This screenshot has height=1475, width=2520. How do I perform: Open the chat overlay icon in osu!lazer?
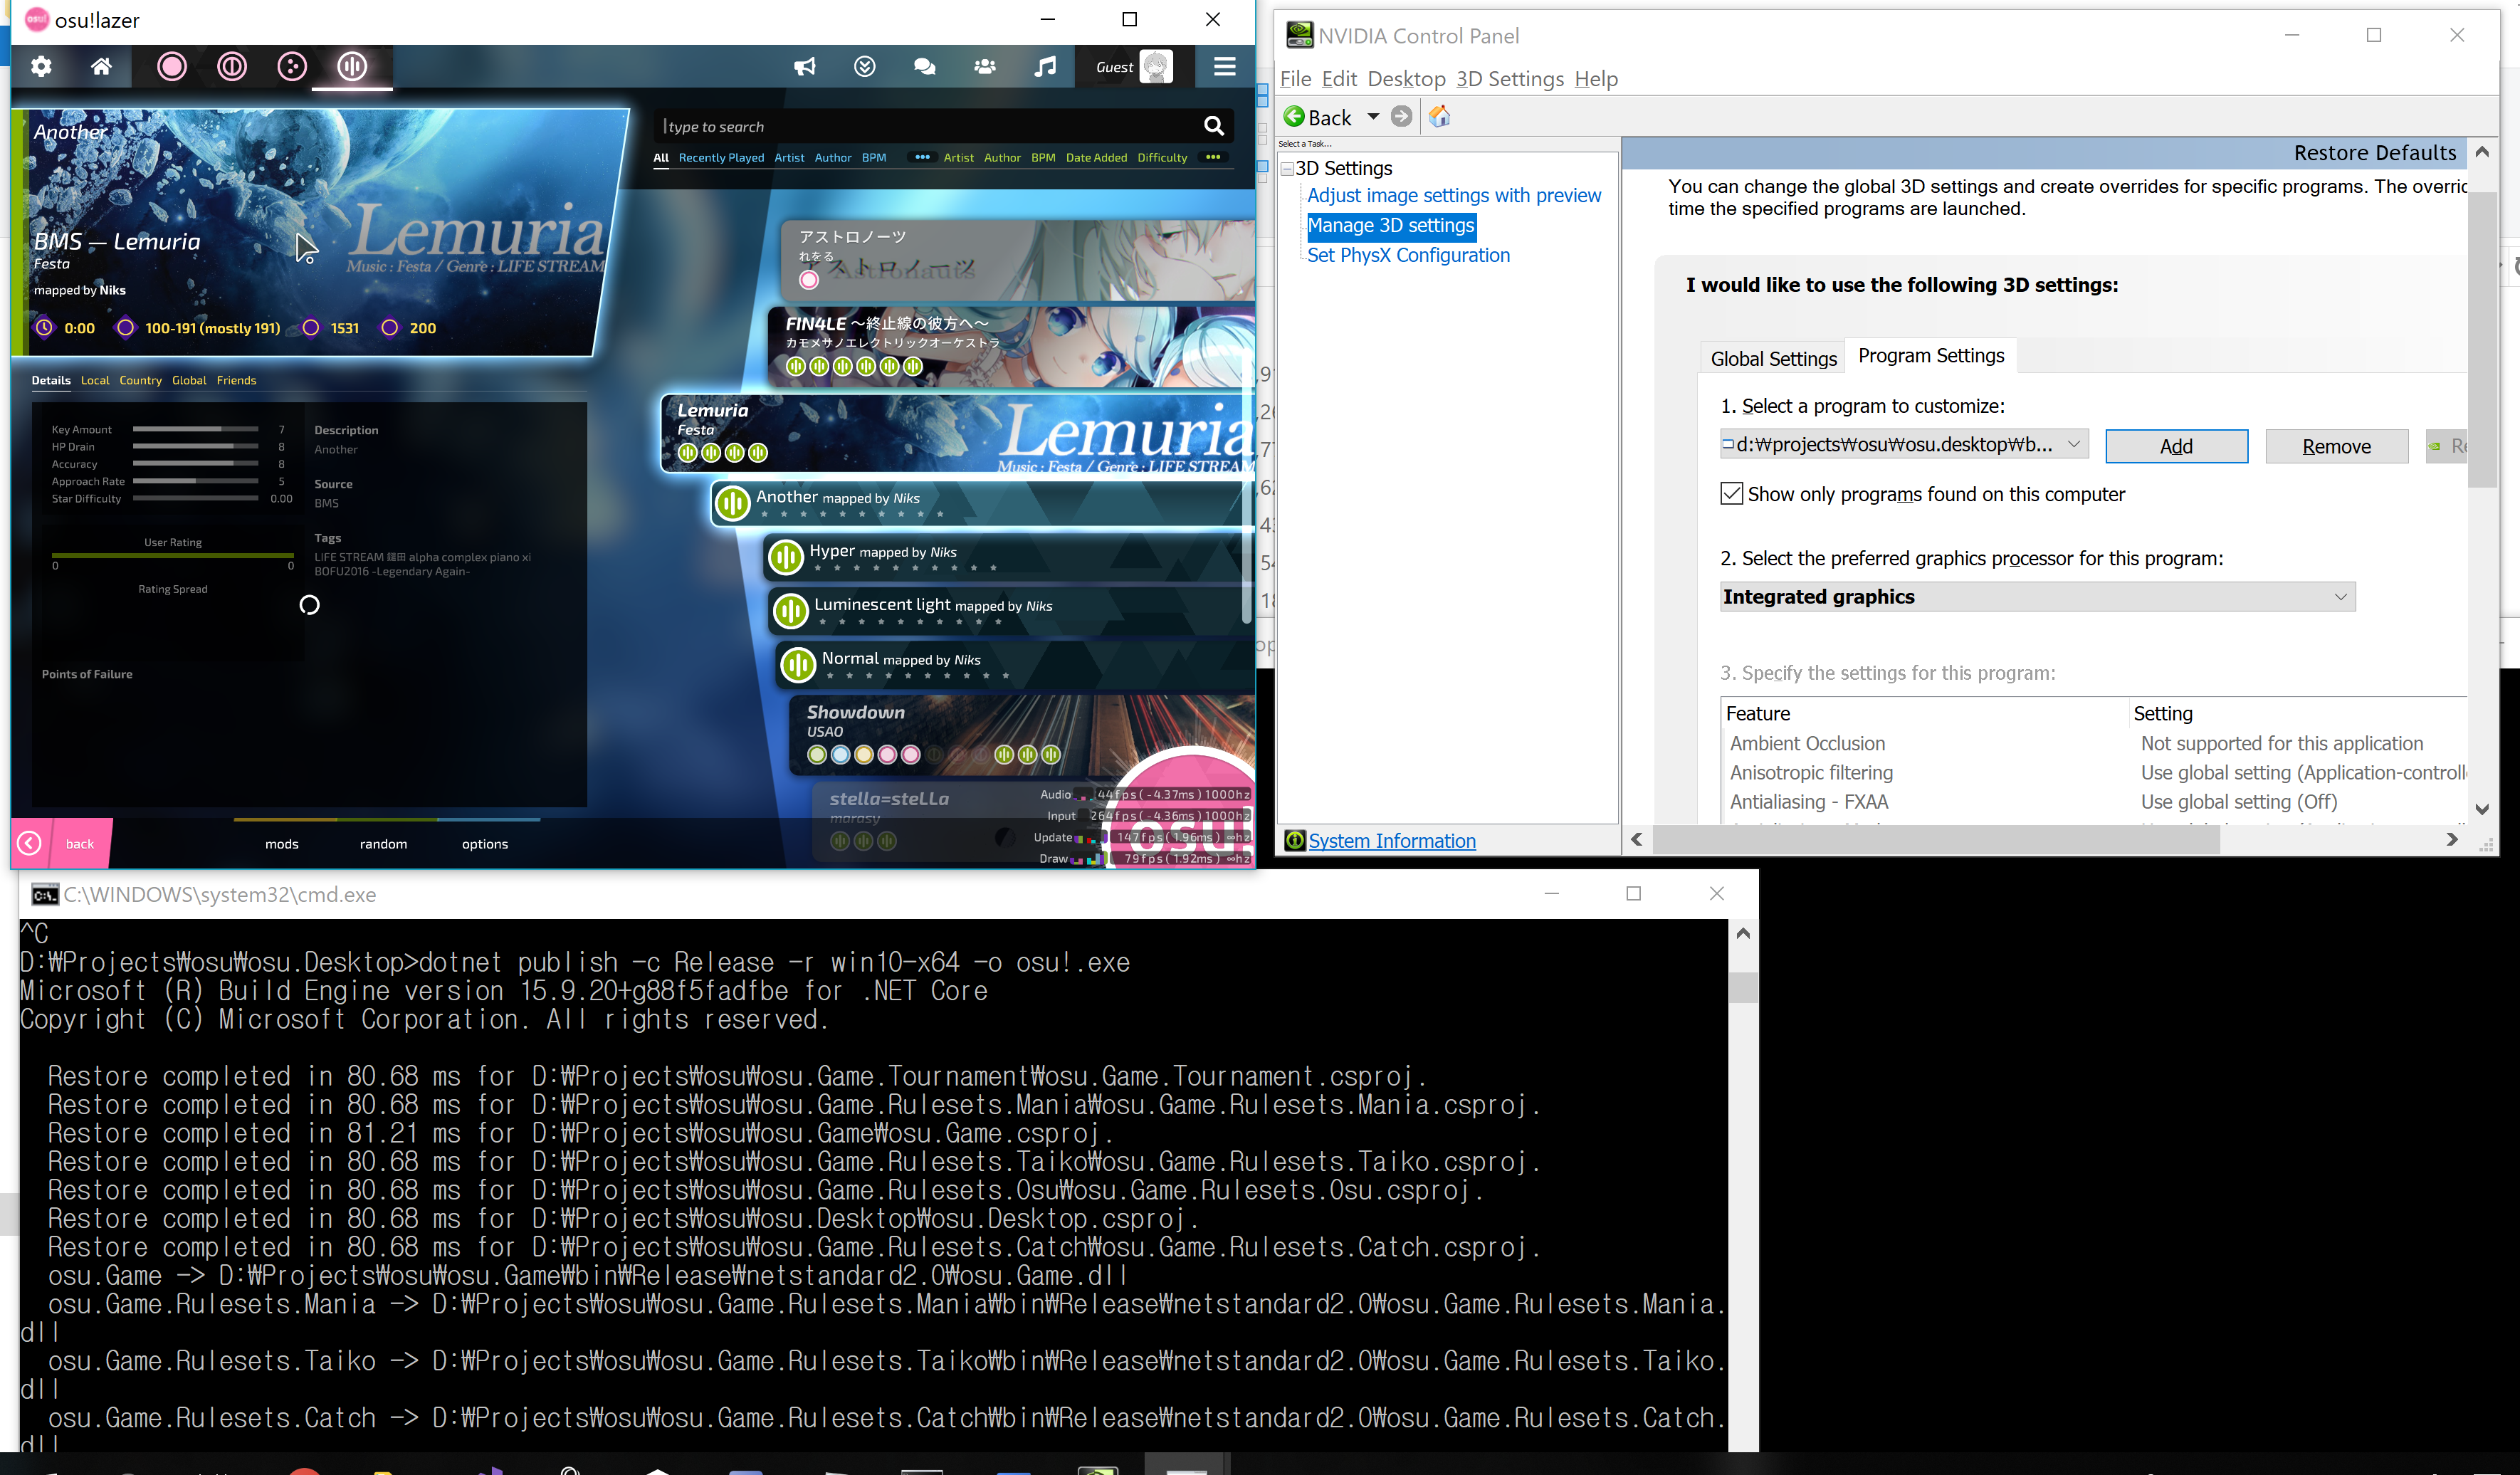point(925,67)
